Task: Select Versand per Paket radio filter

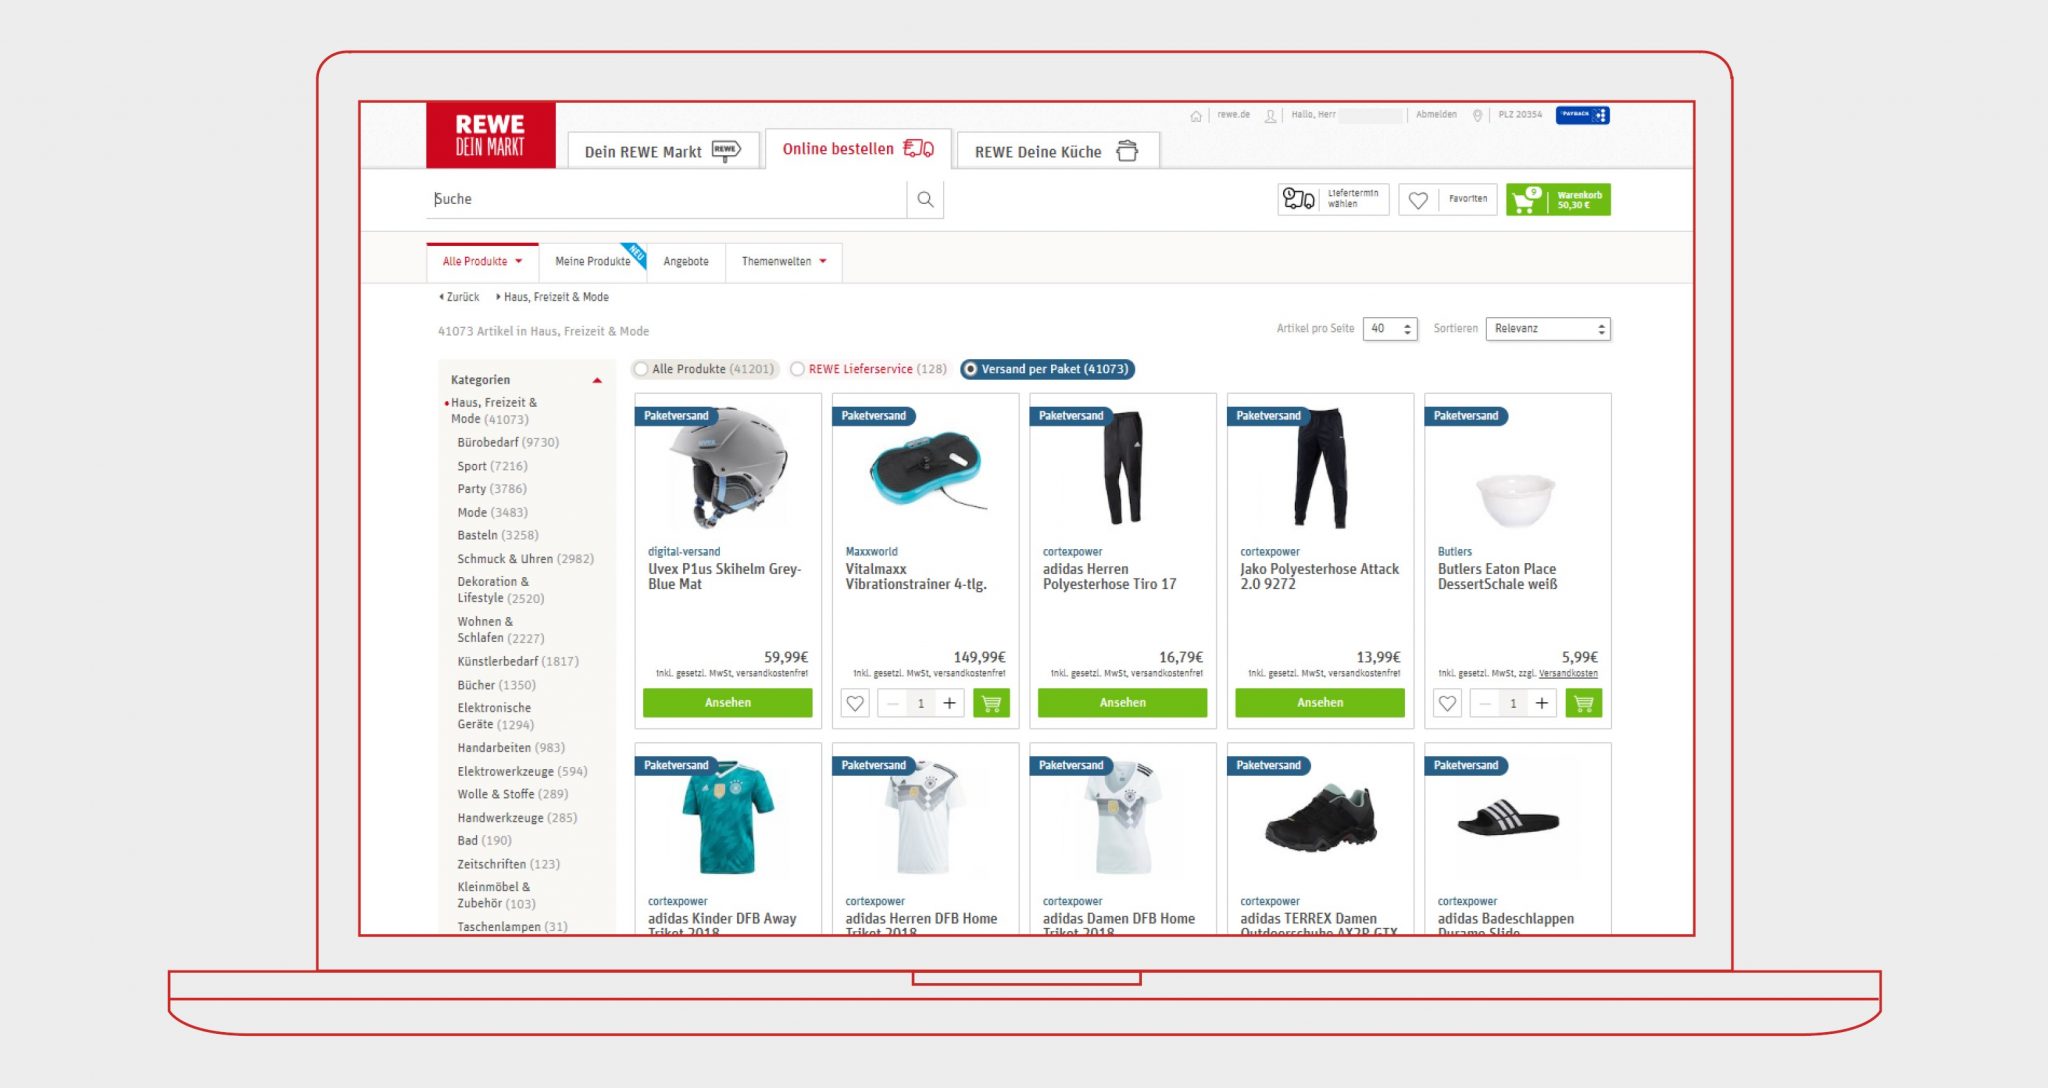Action: 969,369
